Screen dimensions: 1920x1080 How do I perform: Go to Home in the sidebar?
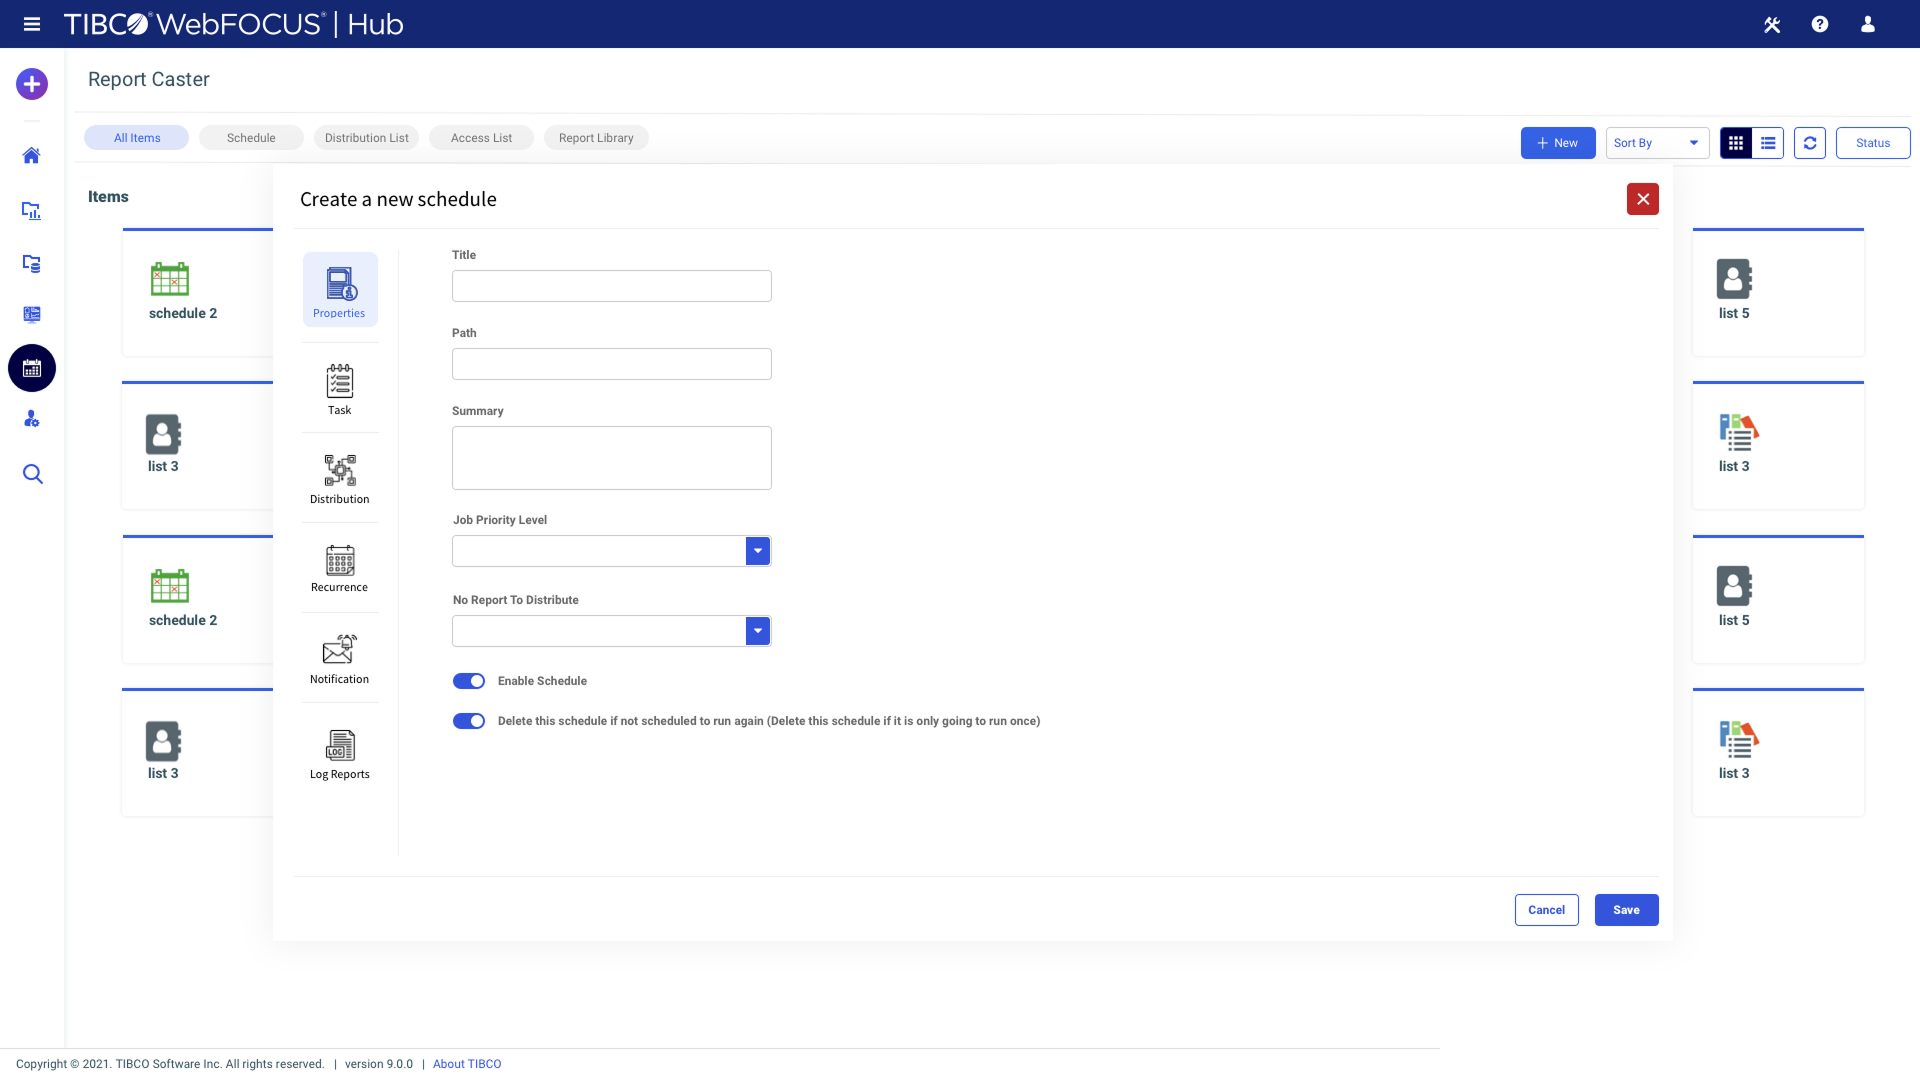pos(32,156)
